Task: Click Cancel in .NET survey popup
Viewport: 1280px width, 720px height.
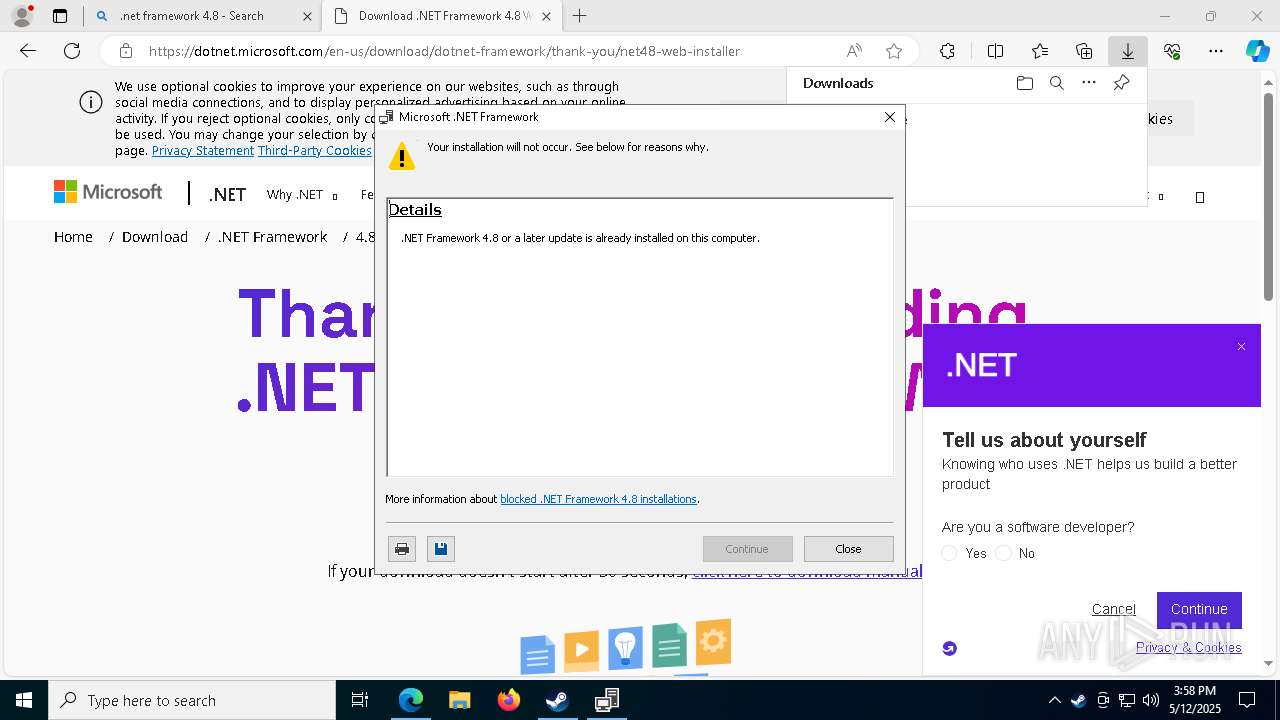Action: pyautogui.click(x=1113, y=609)
